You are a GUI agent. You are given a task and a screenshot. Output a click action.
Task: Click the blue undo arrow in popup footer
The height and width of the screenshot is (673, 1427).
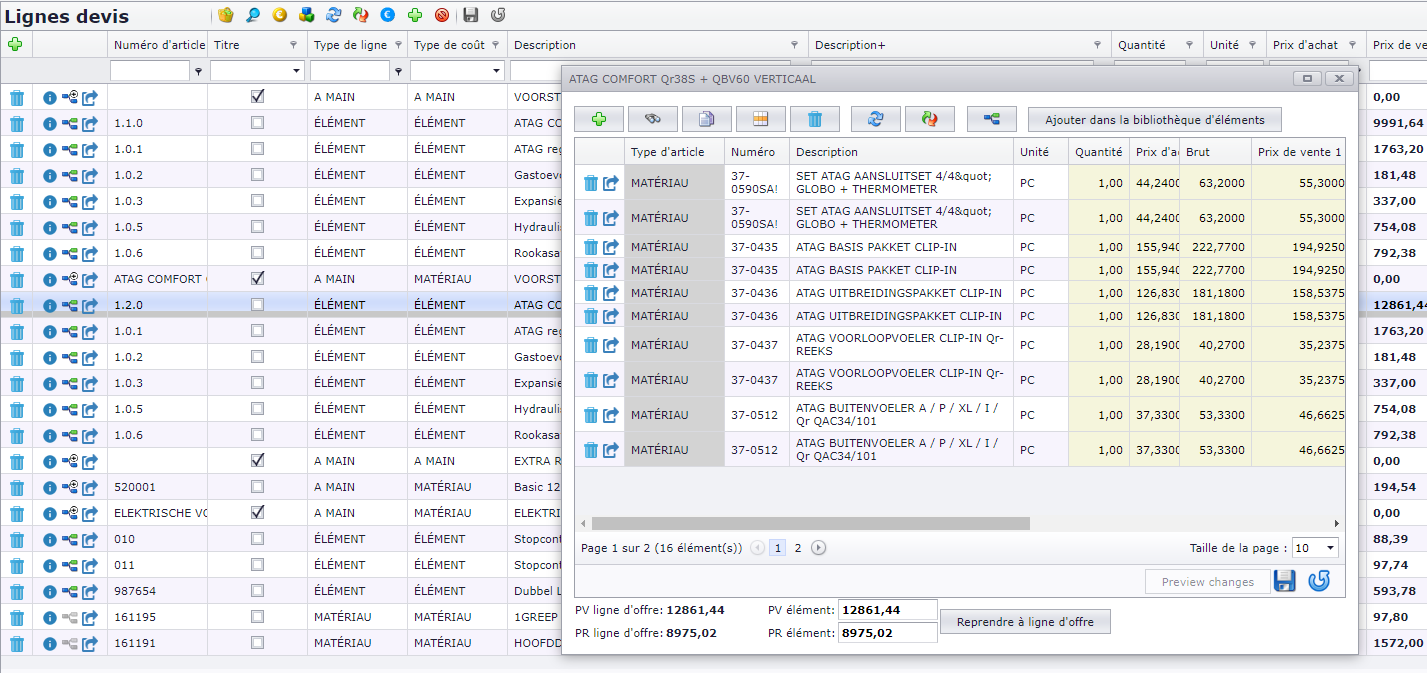(x=1319, y=581)
